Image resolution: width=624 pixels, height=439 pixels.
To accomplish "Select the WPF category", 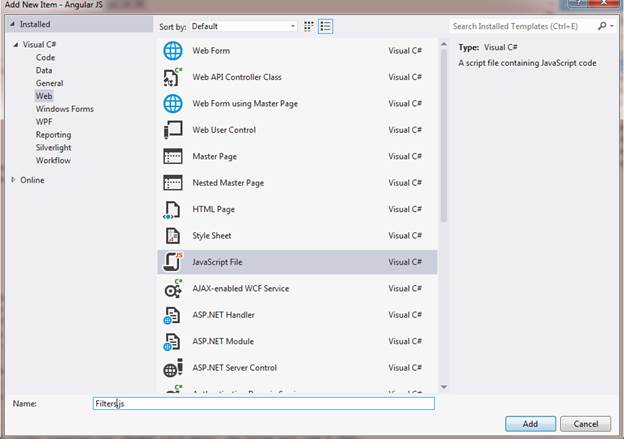I will point(44,122).
